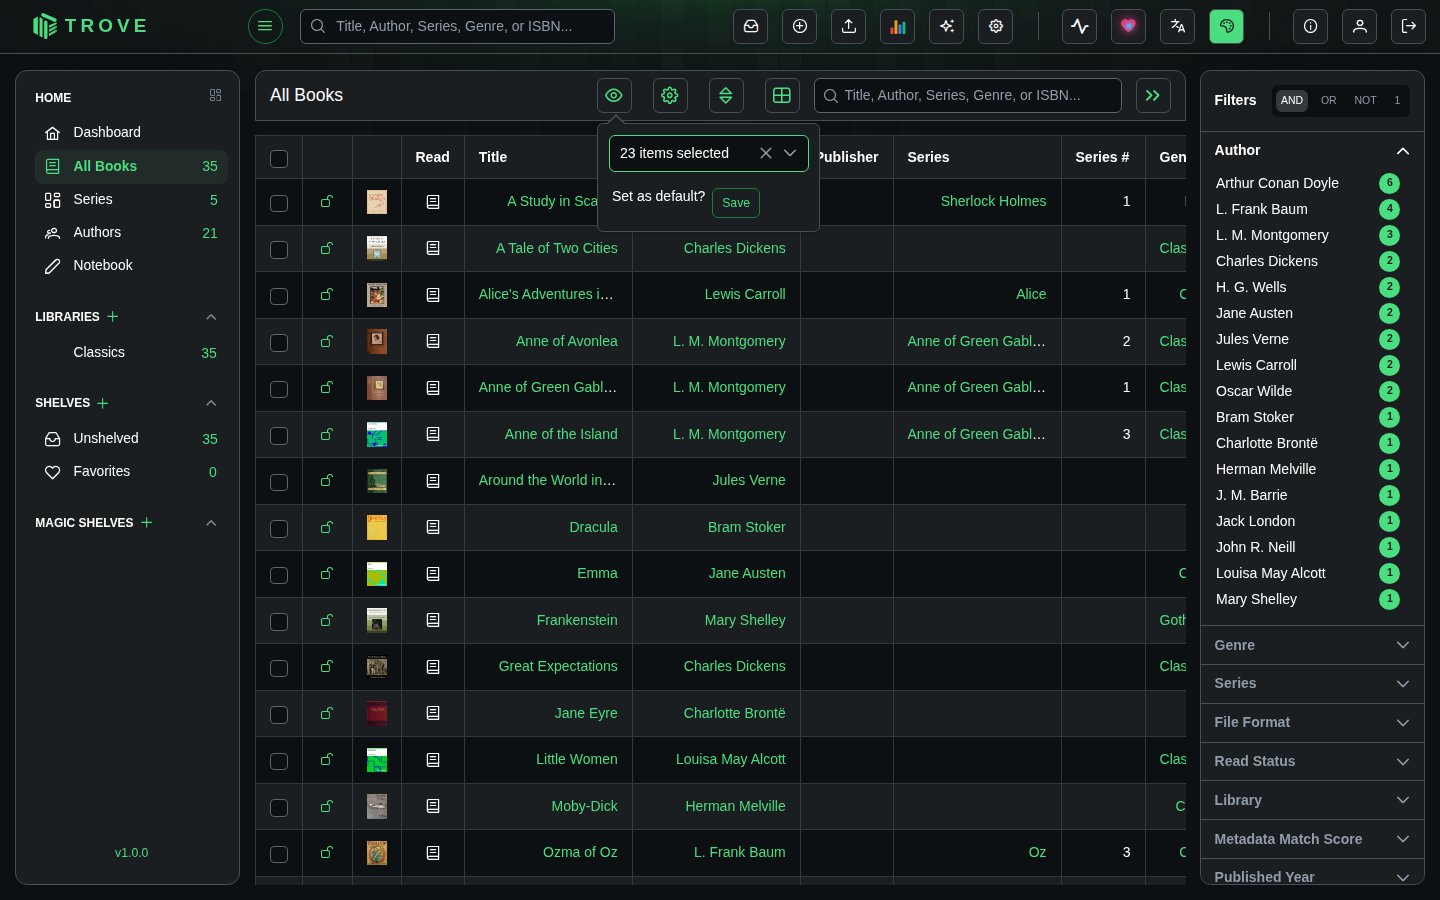1440x900 pixels.
Task: Tick the select-all checkbox in table header
Action: tap(279, 158)
